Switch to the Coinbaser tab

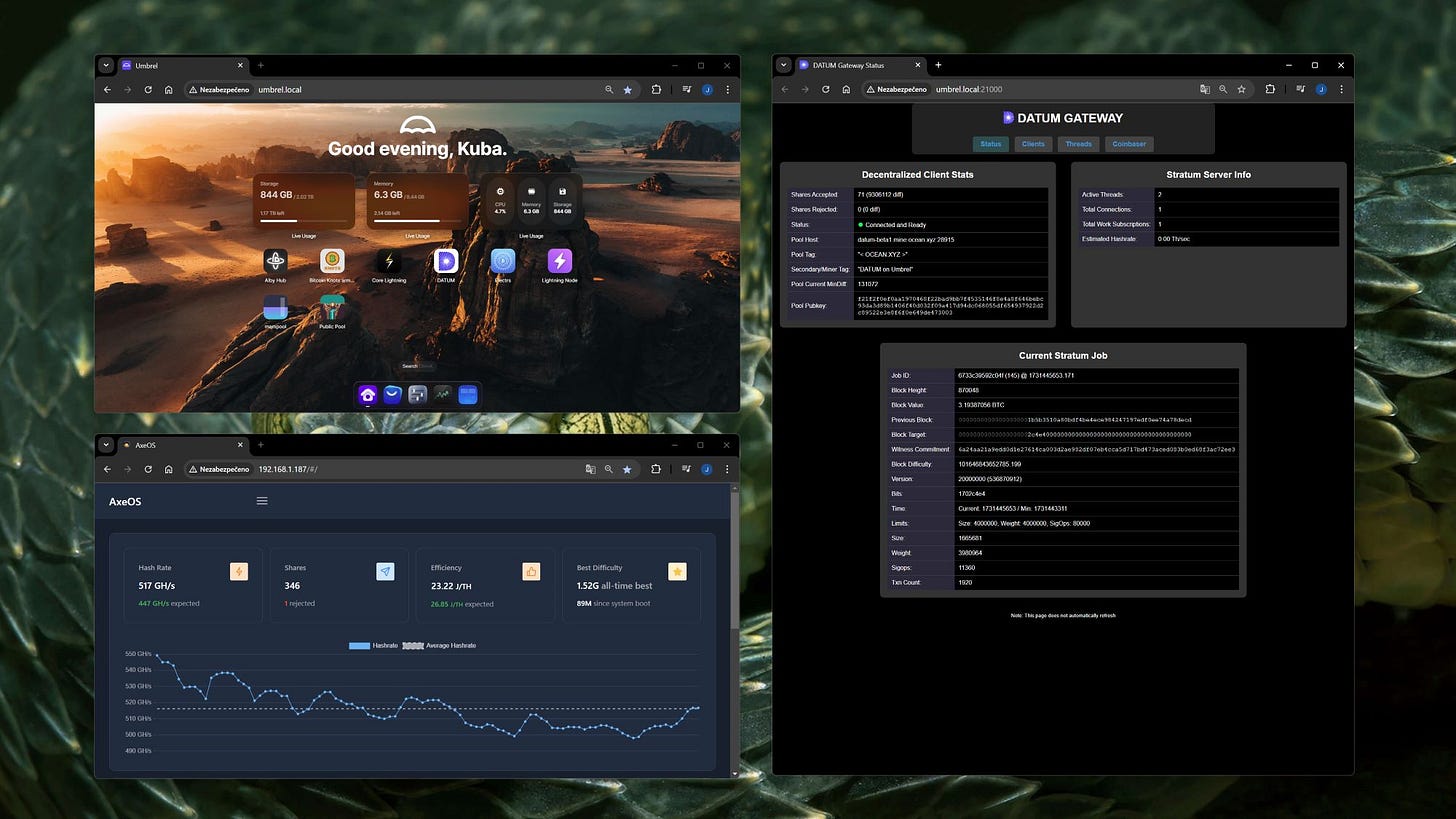point(1130,144)
